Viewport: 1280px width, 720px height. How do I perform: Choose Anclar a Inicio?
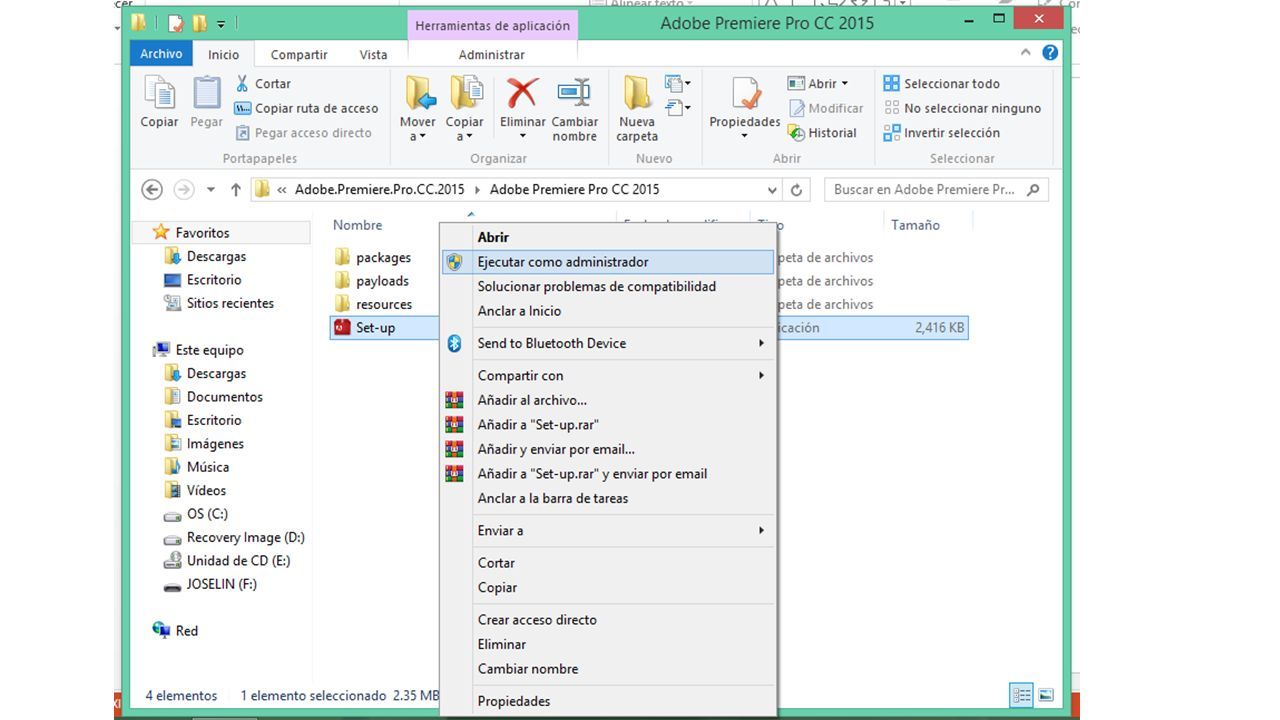(608, 311)
